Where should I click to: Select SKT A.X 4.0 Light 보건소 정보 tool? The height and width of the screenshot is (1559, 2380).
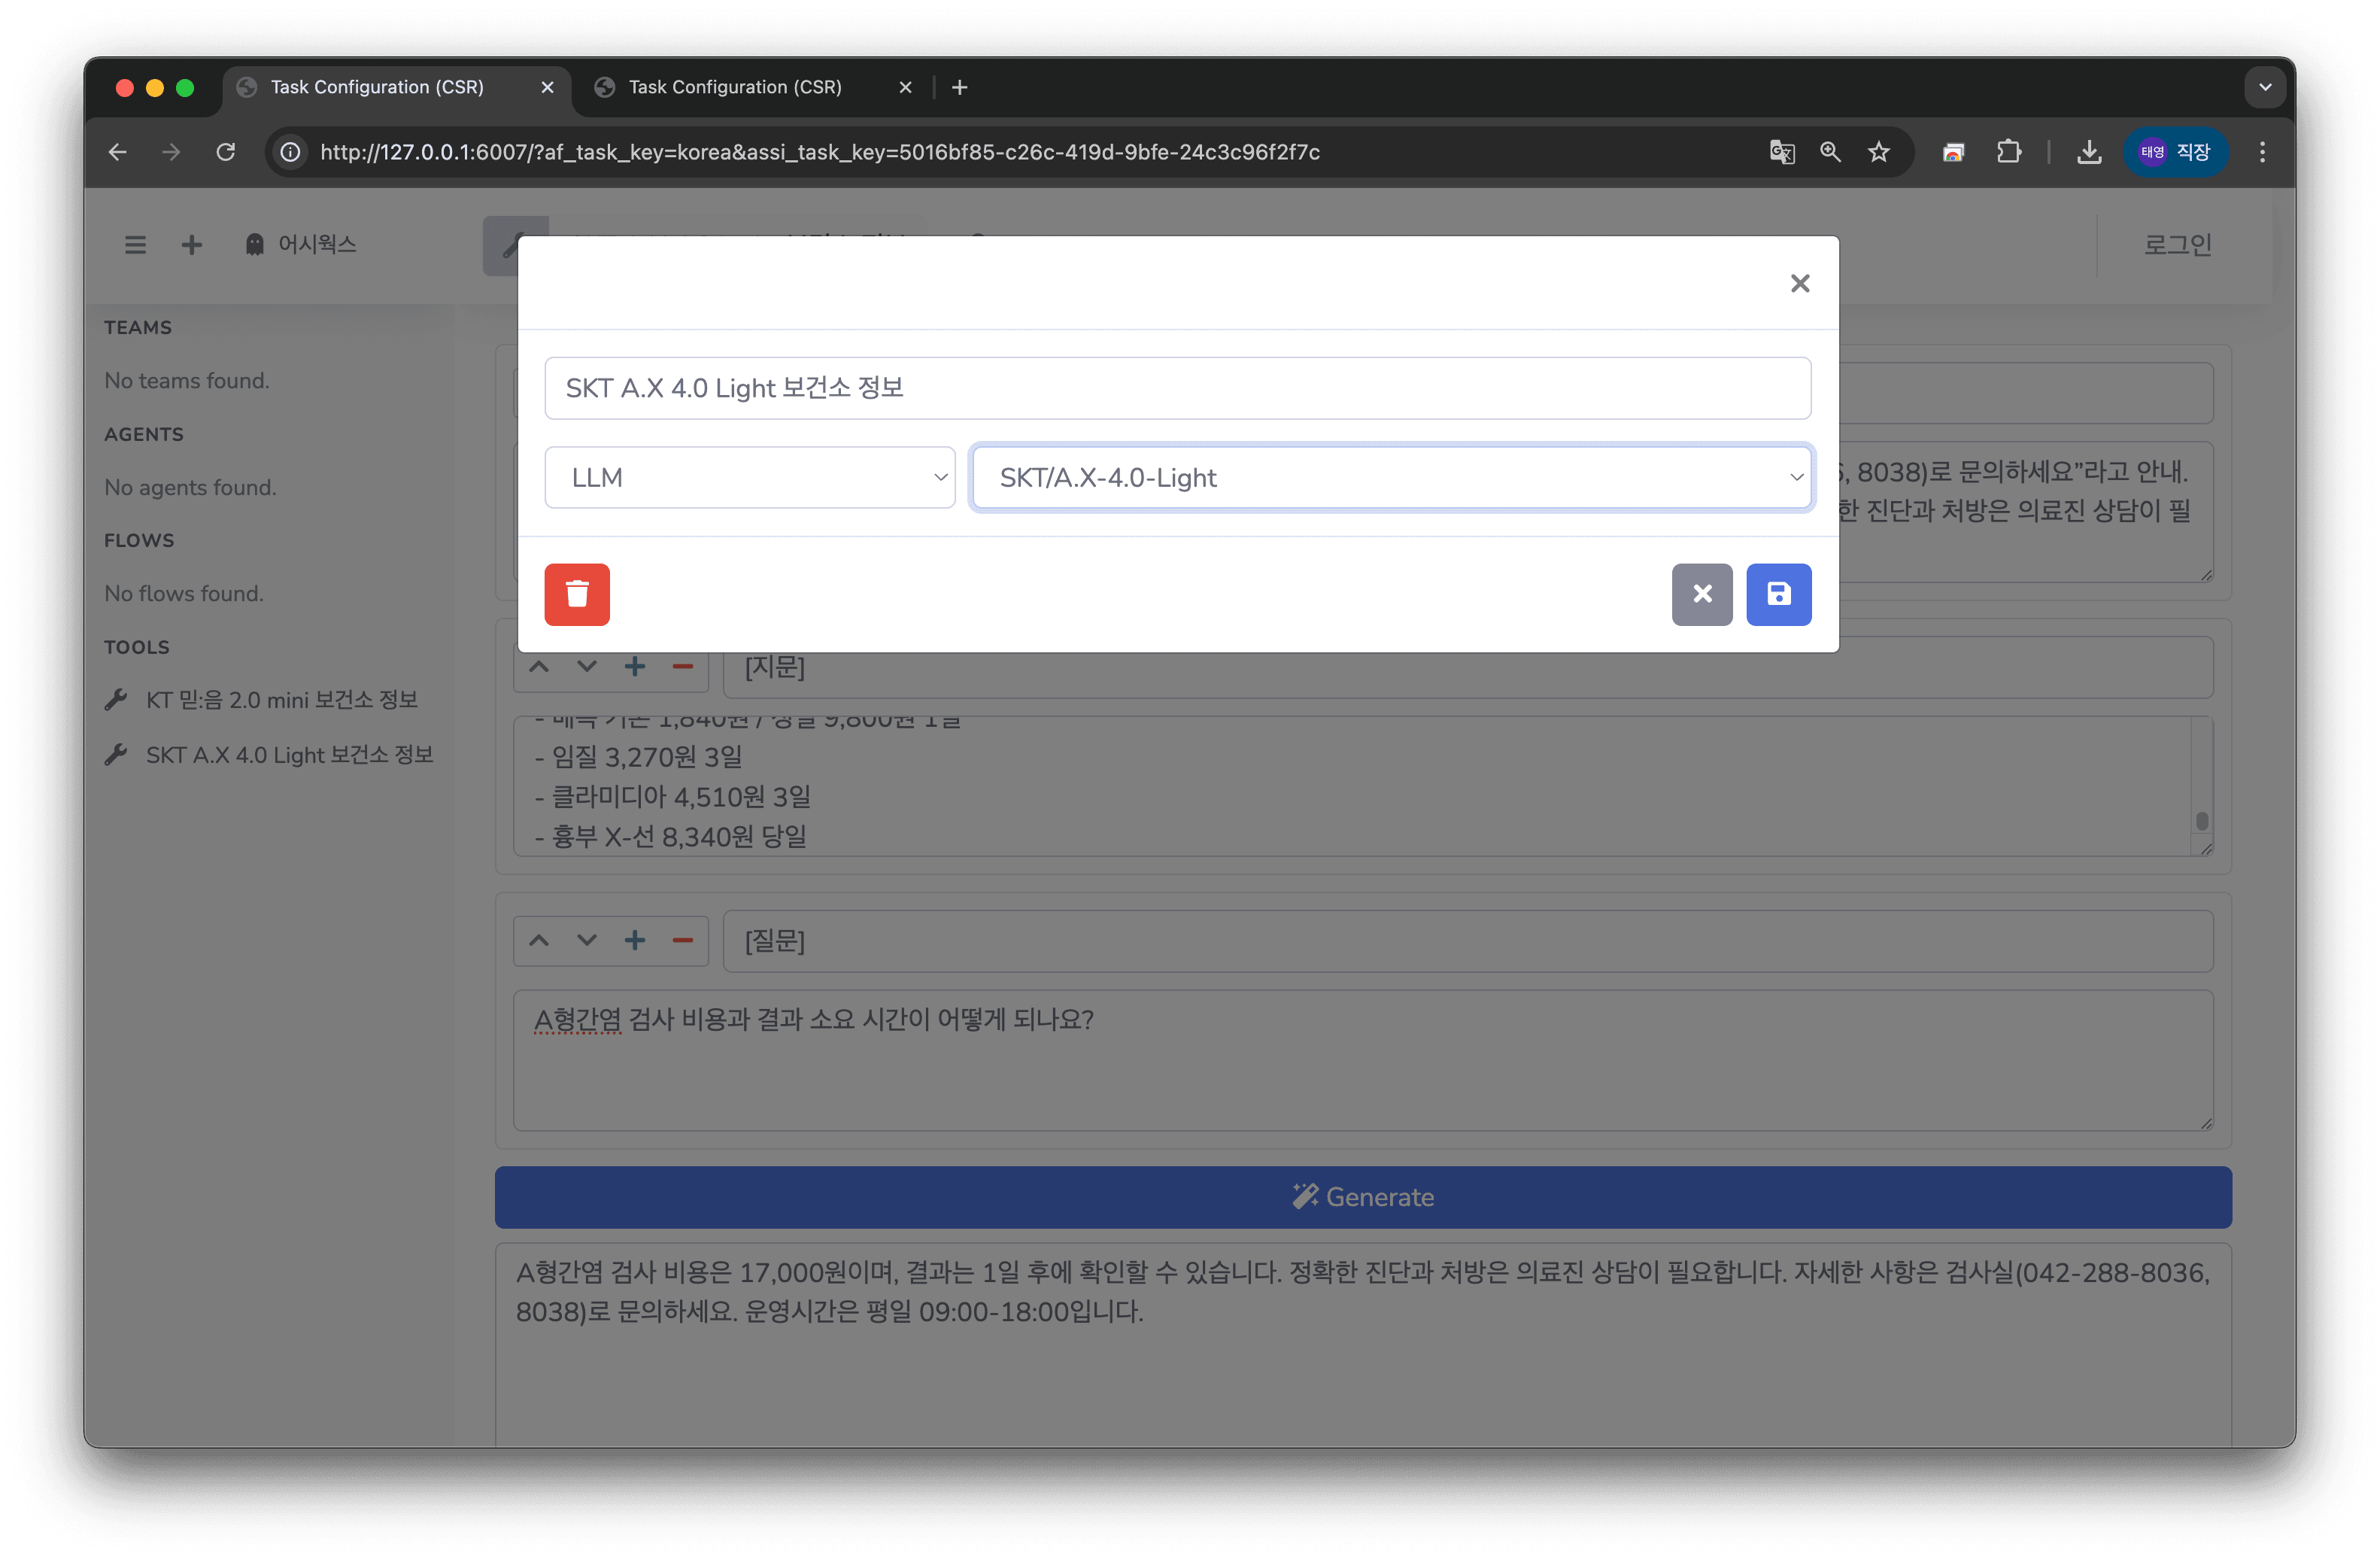coord(269,755)
